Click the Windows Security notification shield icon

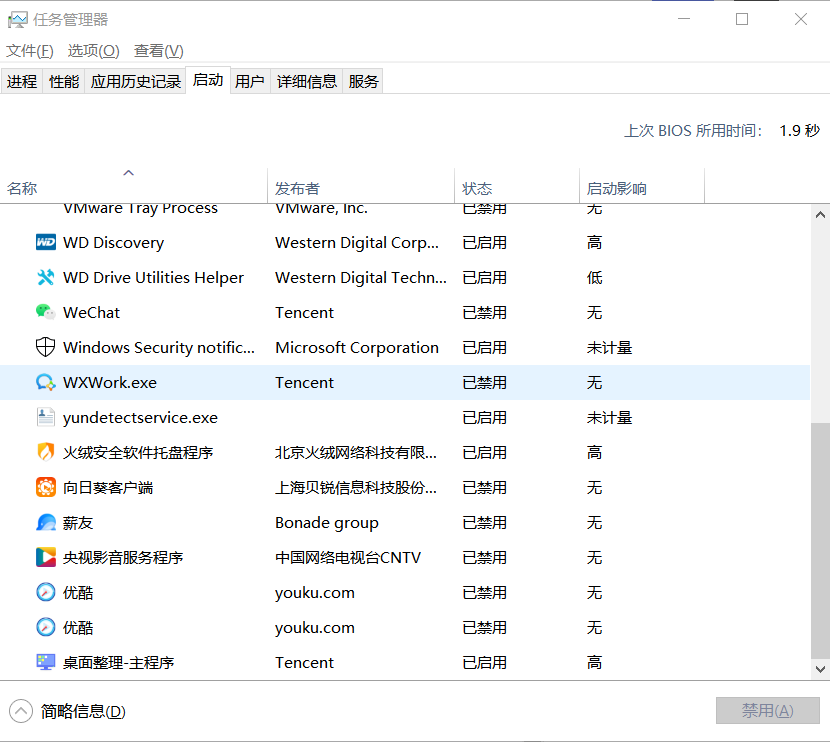pyautogui.click(x=45, y=347)
